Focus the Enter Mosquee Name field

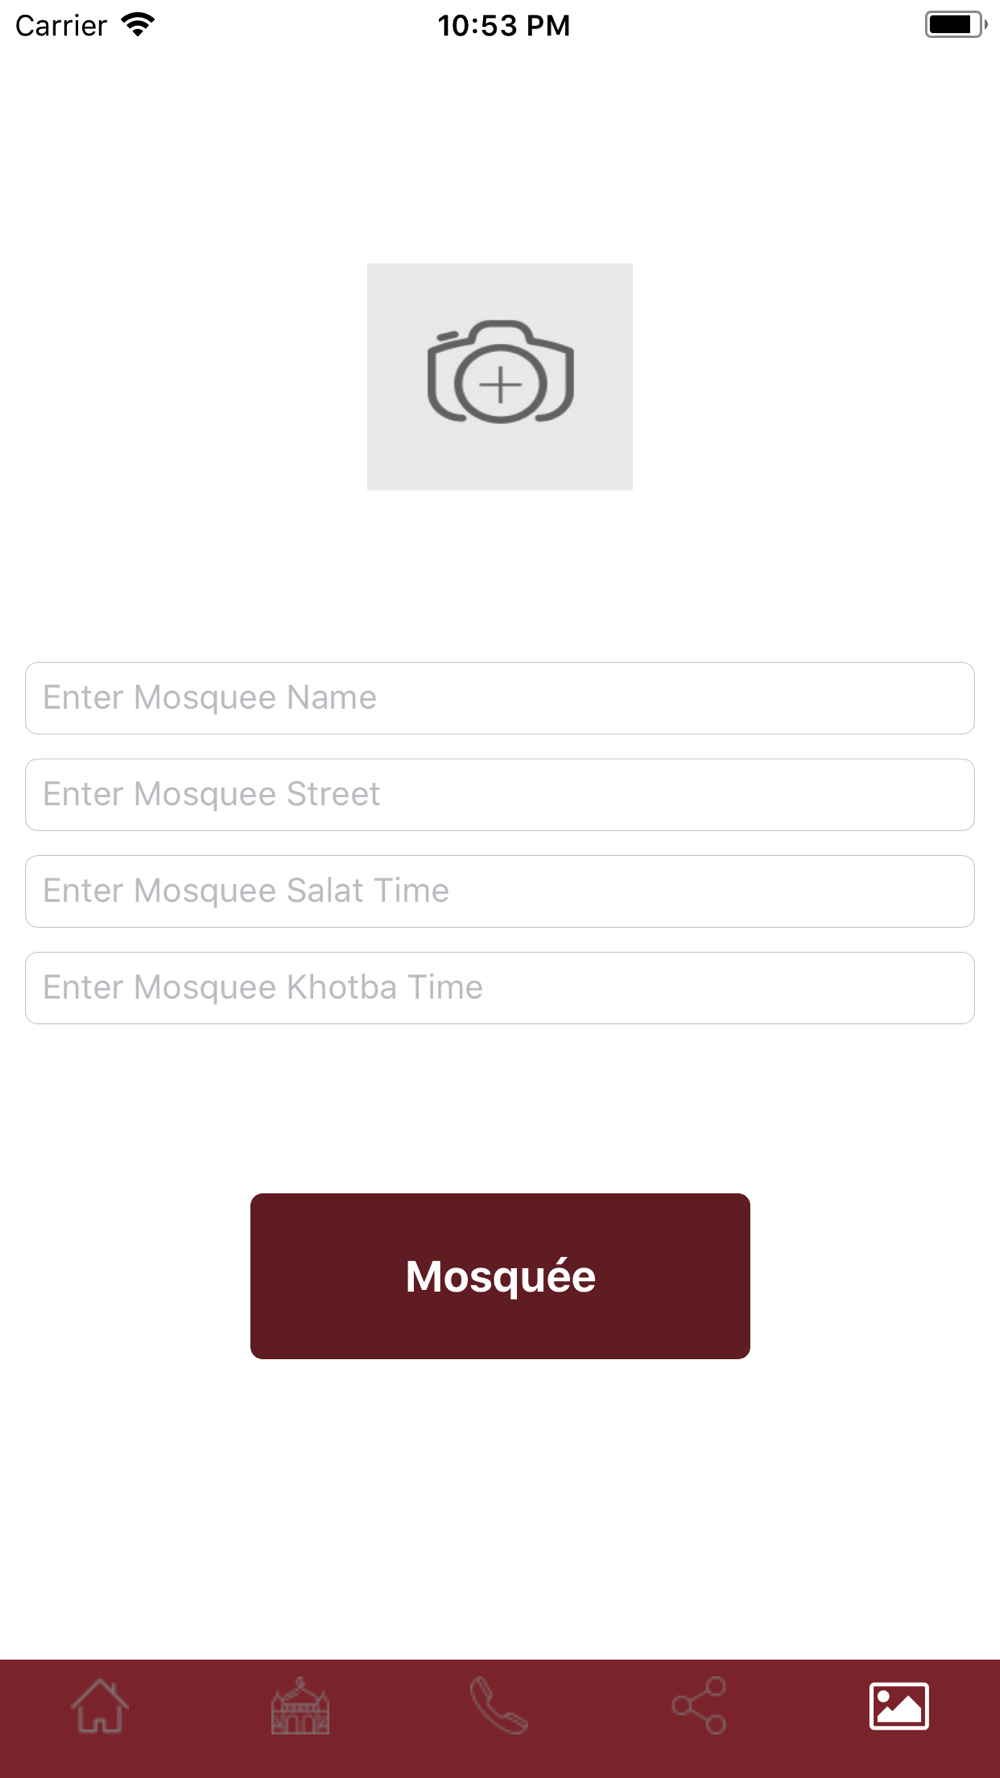pos(500,698)
